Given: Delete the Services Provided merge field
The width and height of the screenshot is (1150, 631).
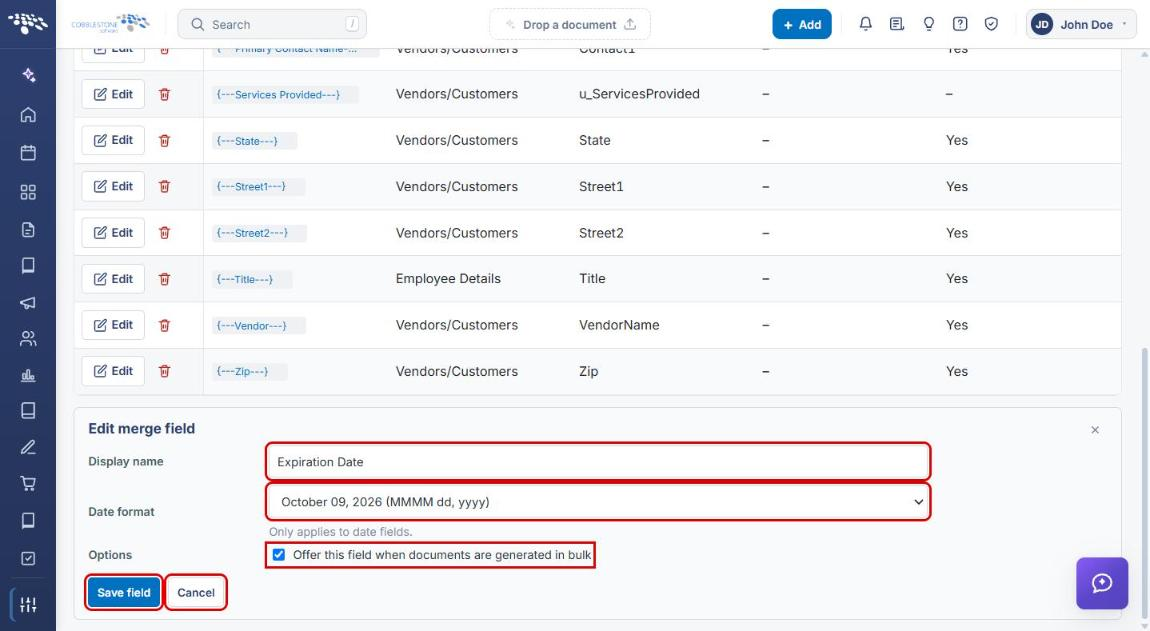Looking at the screenshot, I should point(164,94).
